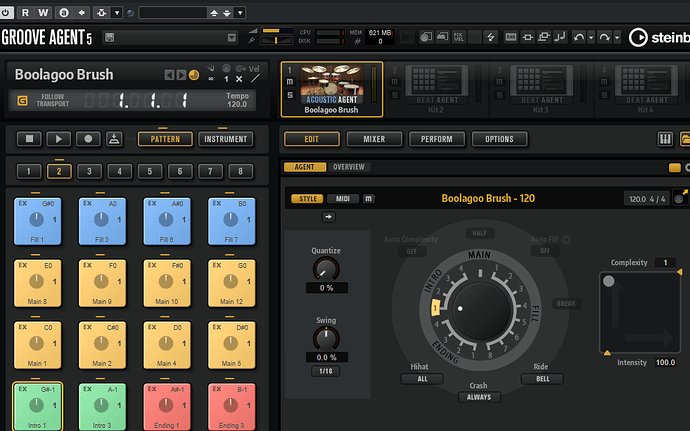
Task: Click the undo arrow icon
Action: click(x=579, y=37)
